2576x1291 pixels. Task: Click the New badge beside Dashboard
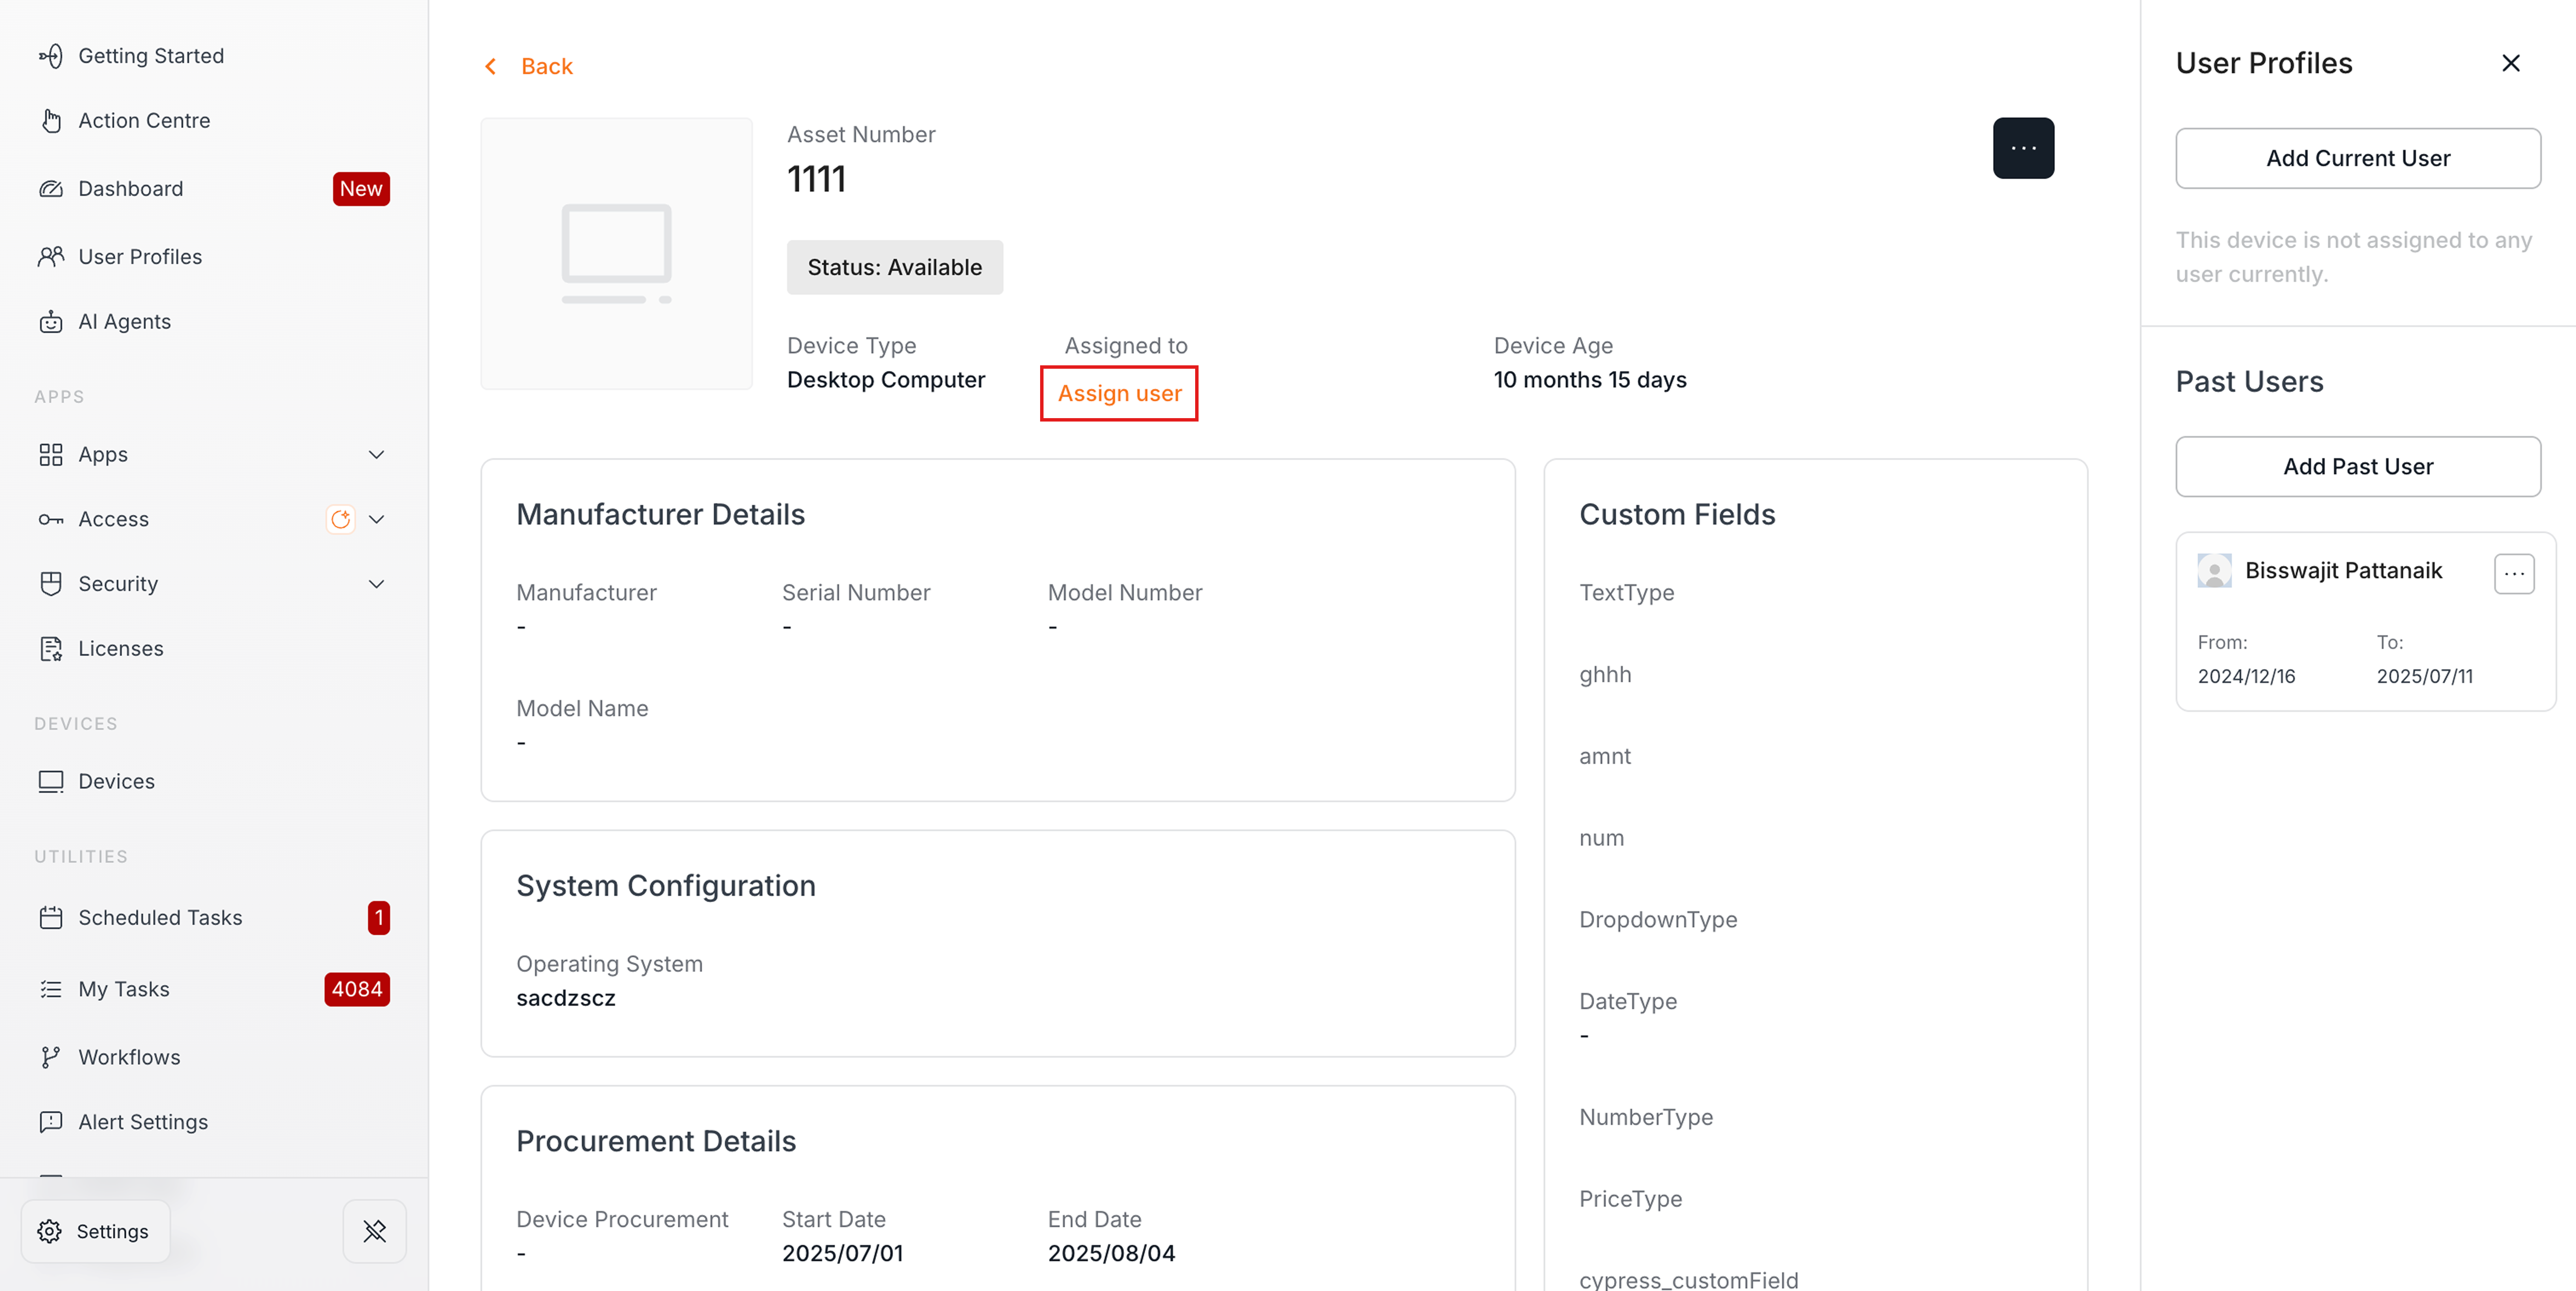(361, 189)
